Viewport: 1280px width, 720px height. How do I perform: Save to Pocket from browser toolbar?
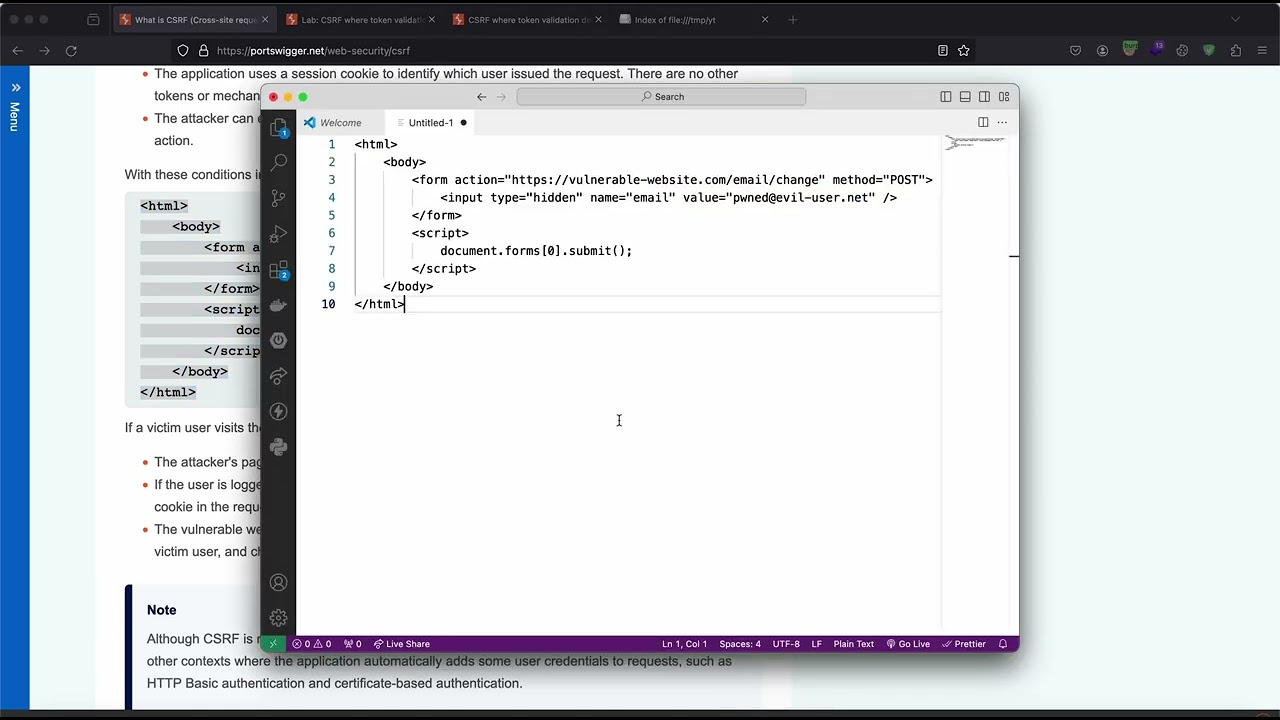point(1076,51)
